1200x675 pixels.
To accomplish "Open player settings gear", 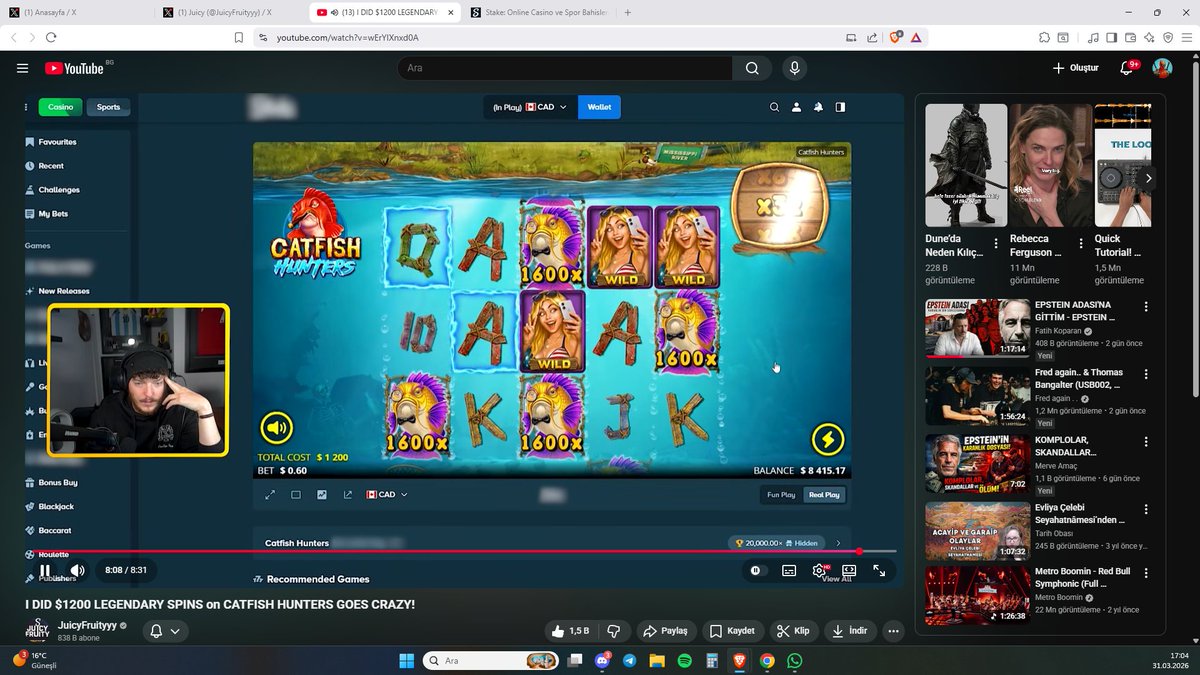I will pyautogui.click(x=819, y=571).
